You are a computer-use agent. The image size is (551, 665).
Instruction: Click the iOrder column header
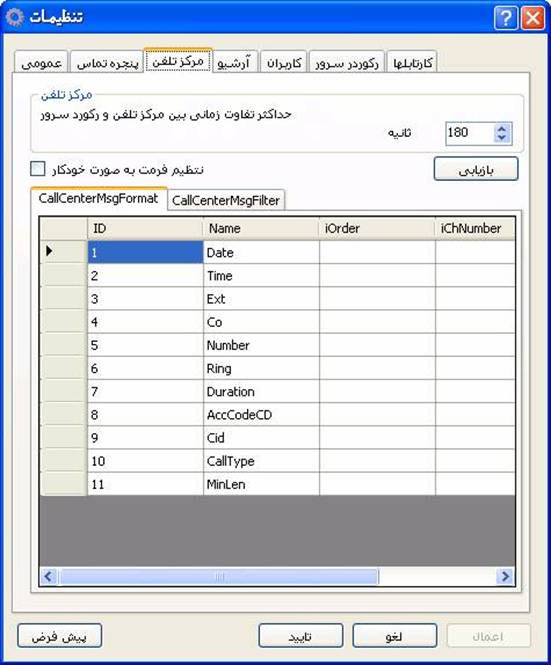tap(377, 228)
